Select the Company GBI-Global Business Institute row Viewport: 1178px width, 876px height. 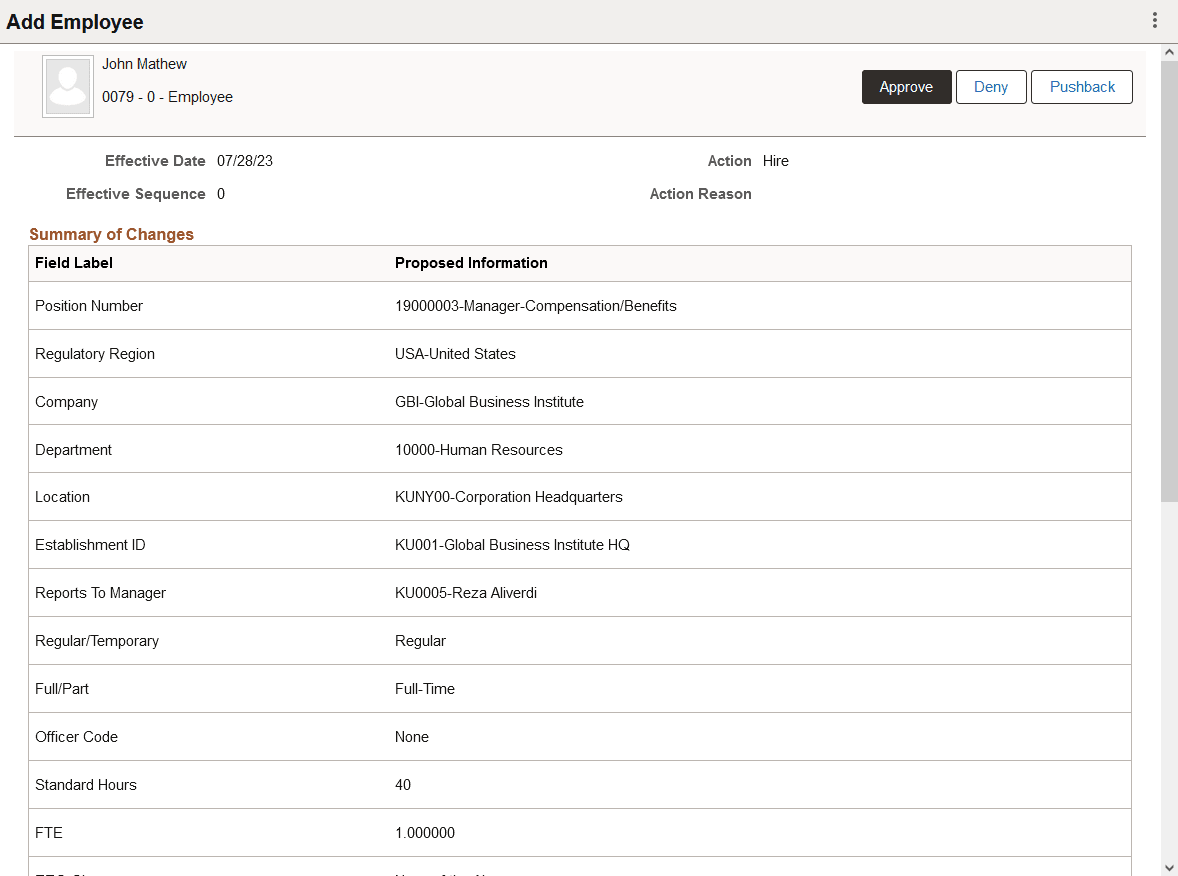[x=489, y=401]
